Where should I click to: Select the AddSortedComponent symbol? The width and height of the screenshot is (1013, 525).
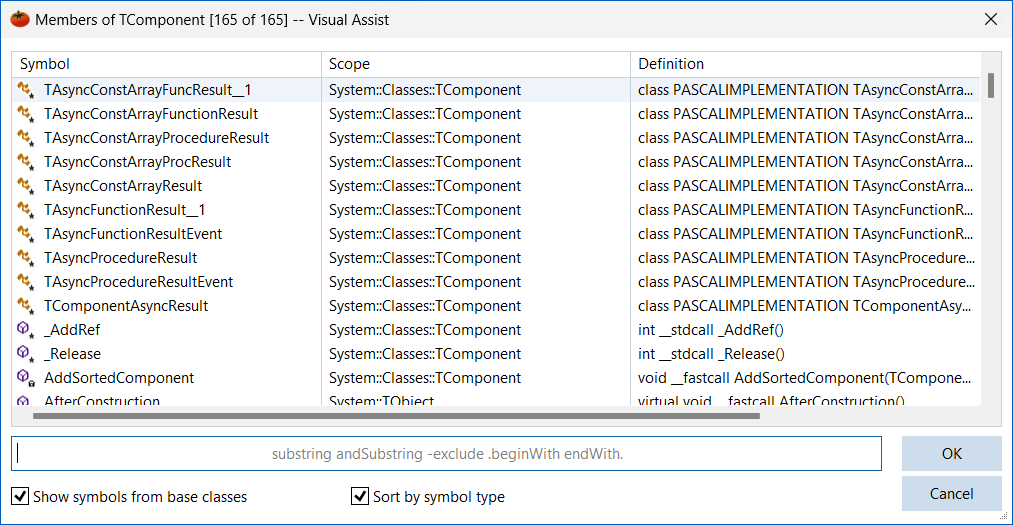119,377
